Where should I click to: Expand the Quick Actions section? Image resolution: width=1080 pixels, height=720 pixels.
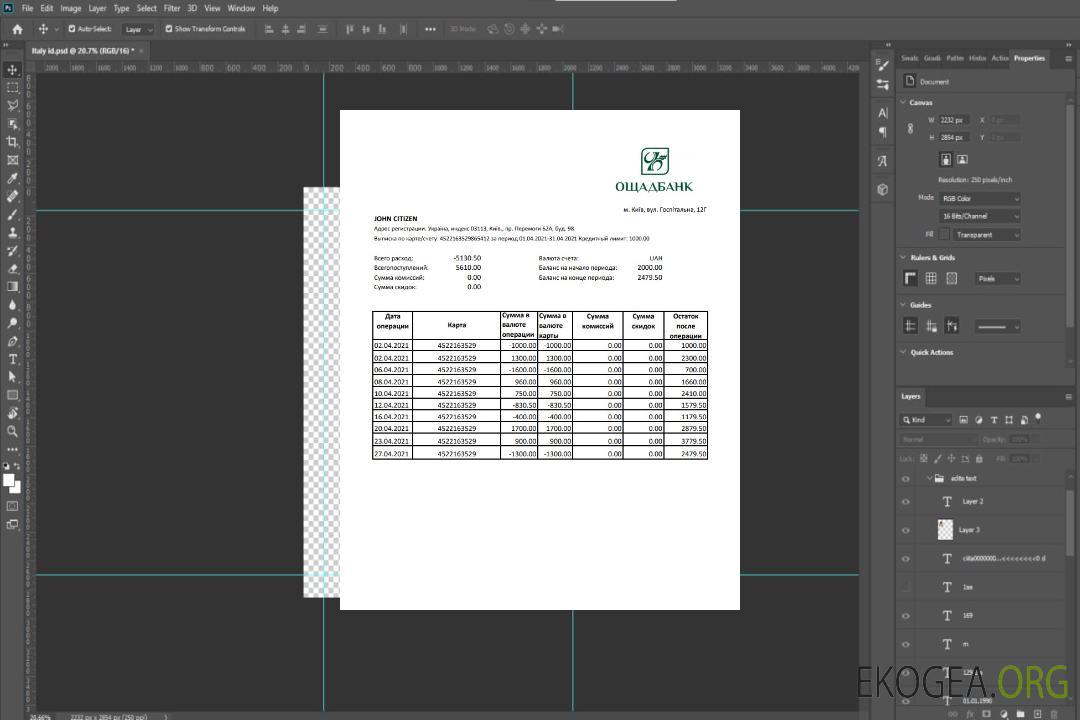904,352
